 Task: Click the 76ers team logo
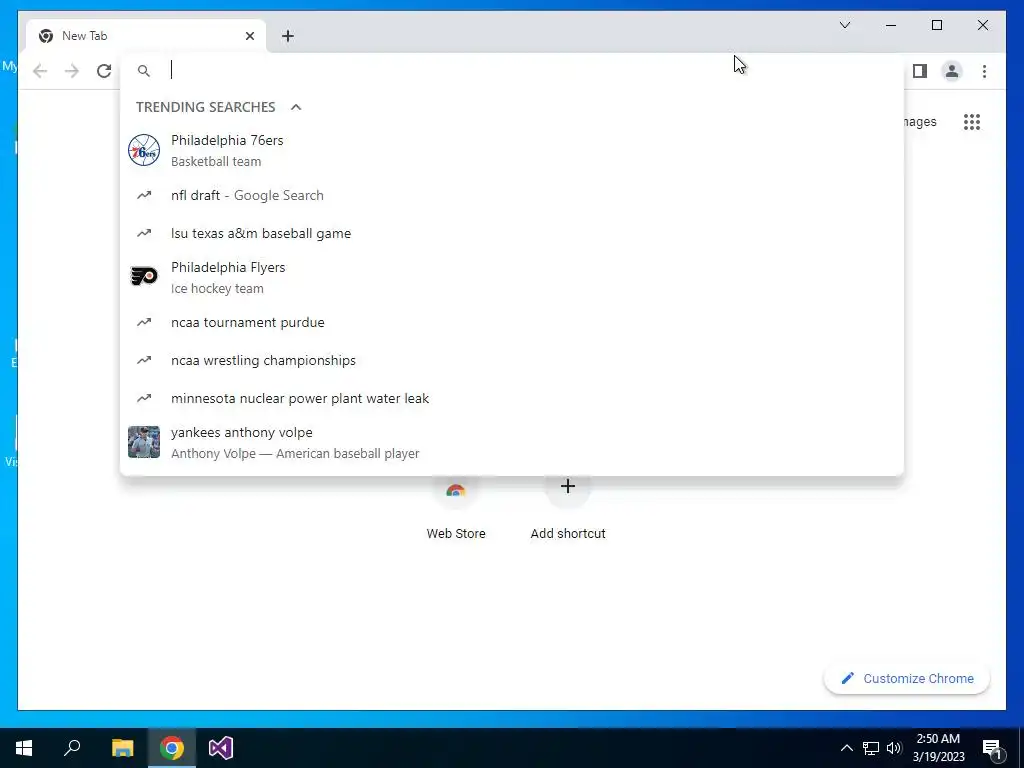point(144,150)
